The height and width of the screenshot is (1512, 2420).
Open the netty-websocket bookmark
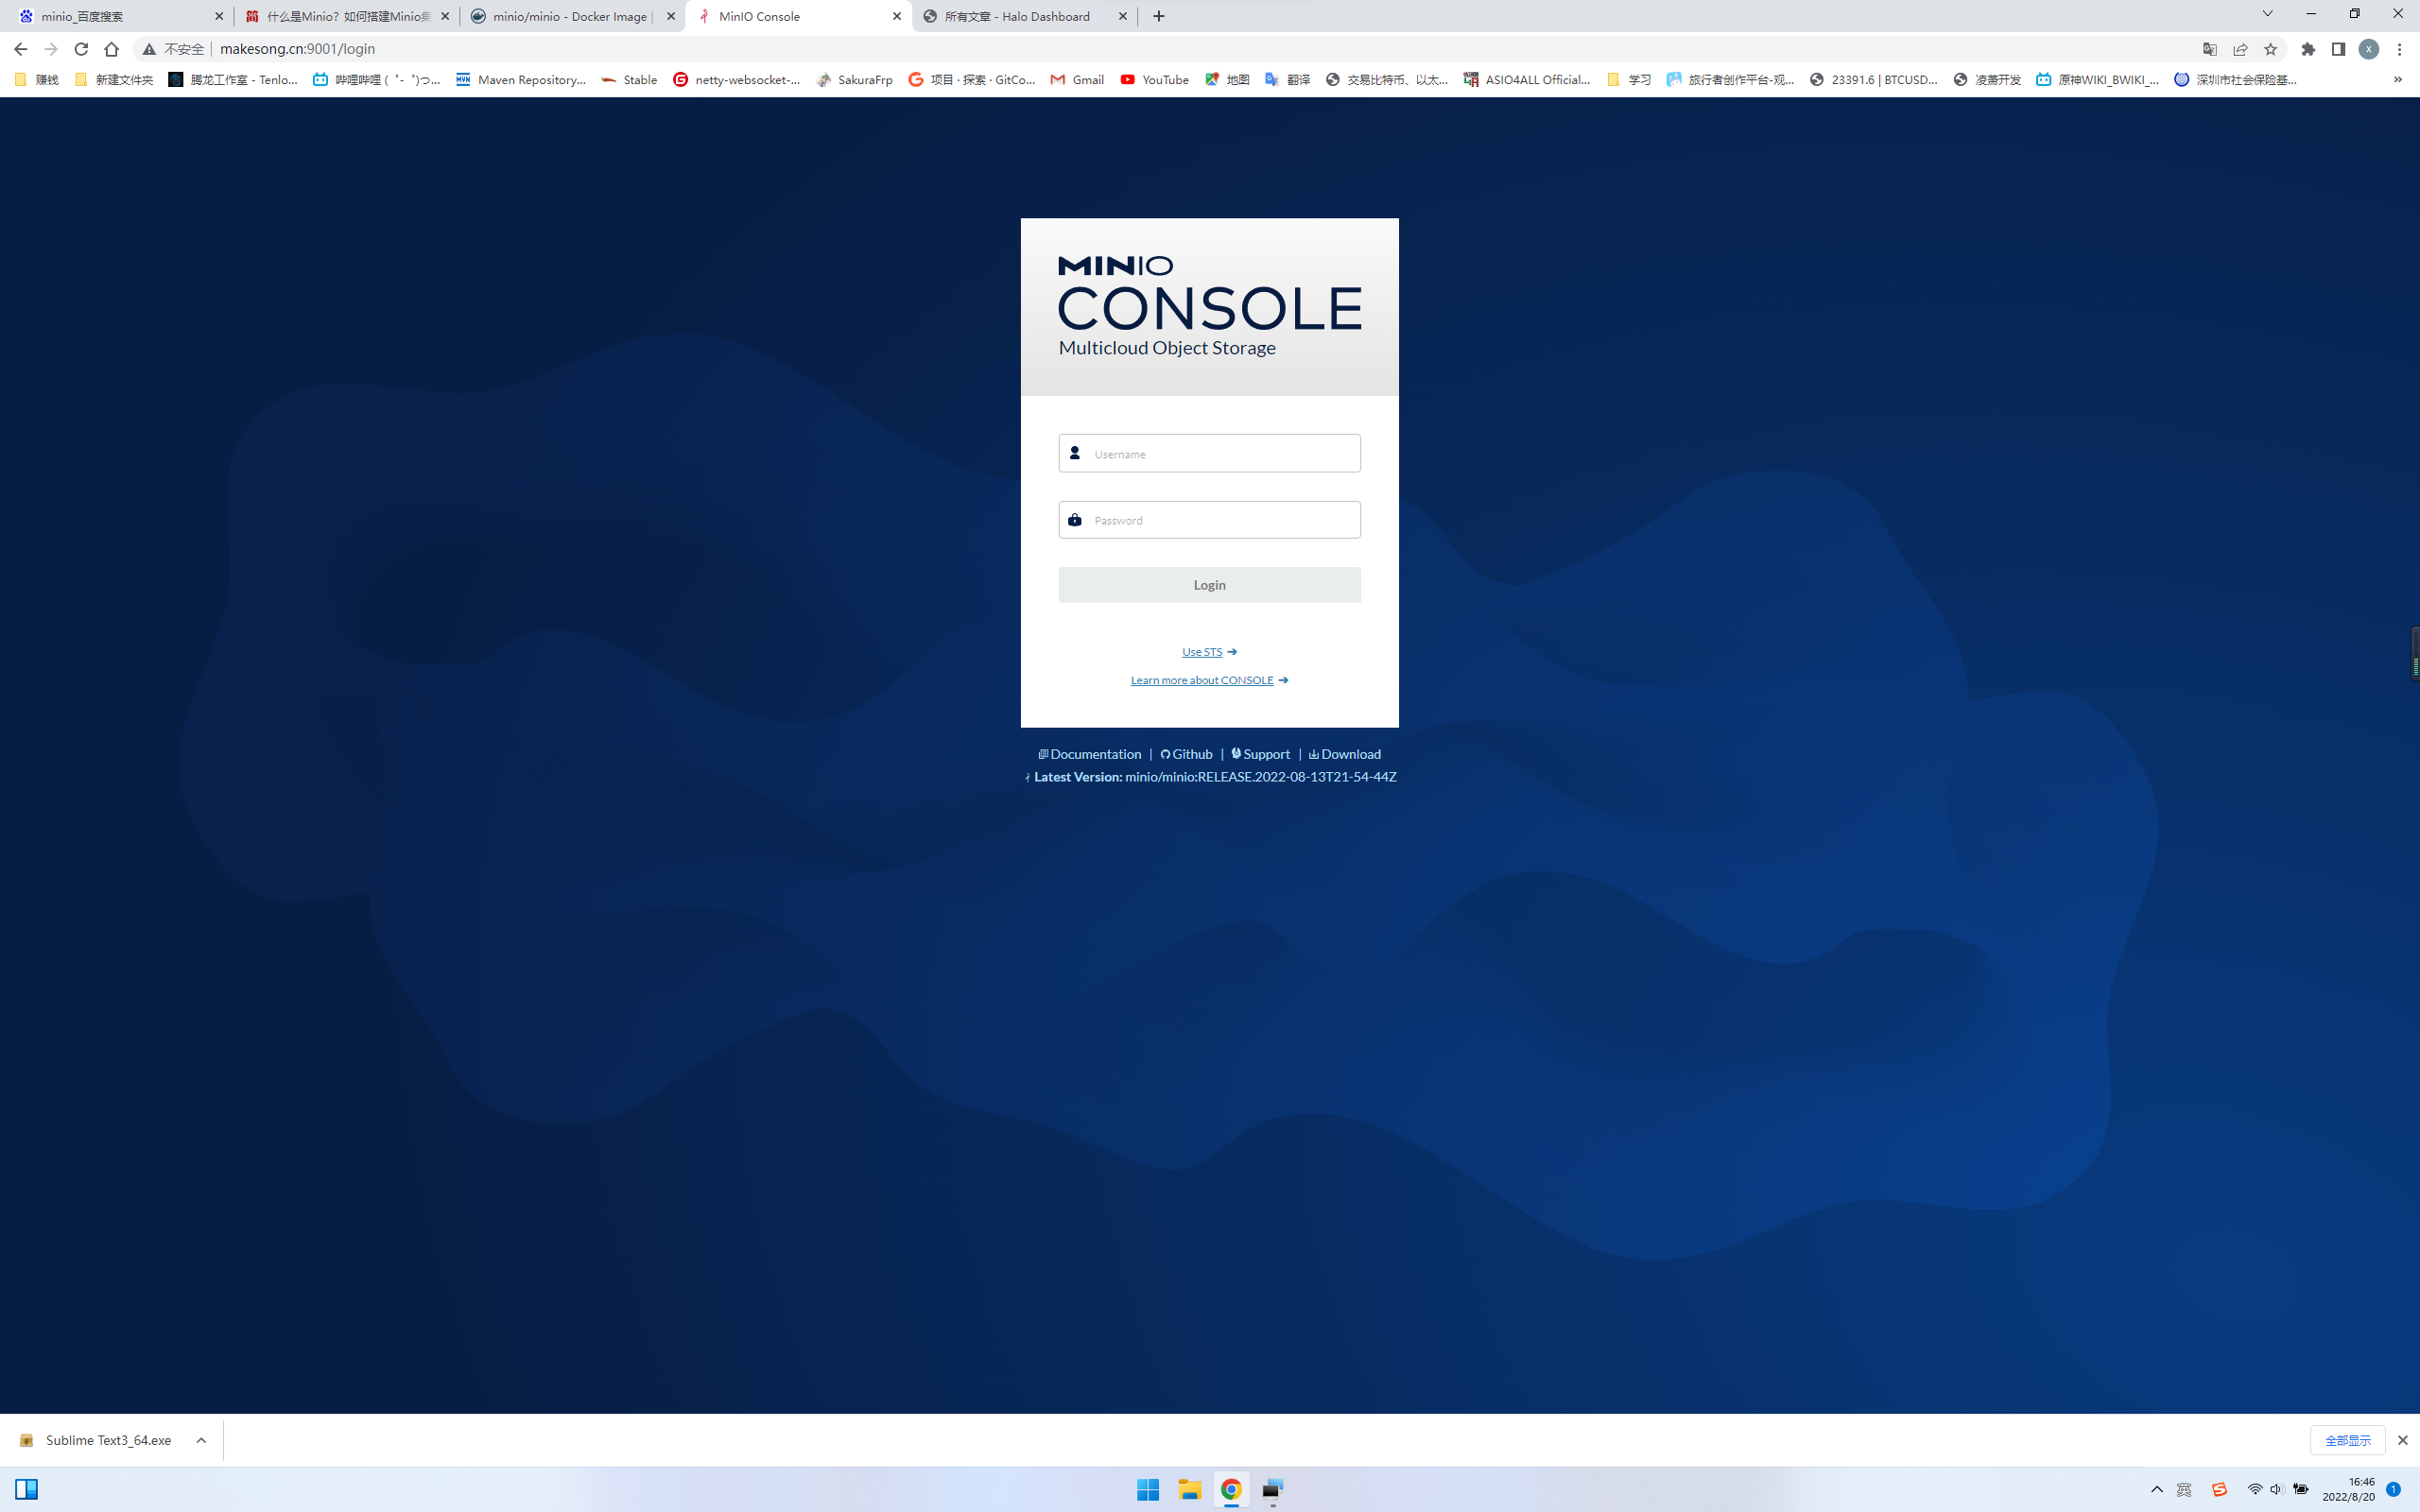point(737,80)
